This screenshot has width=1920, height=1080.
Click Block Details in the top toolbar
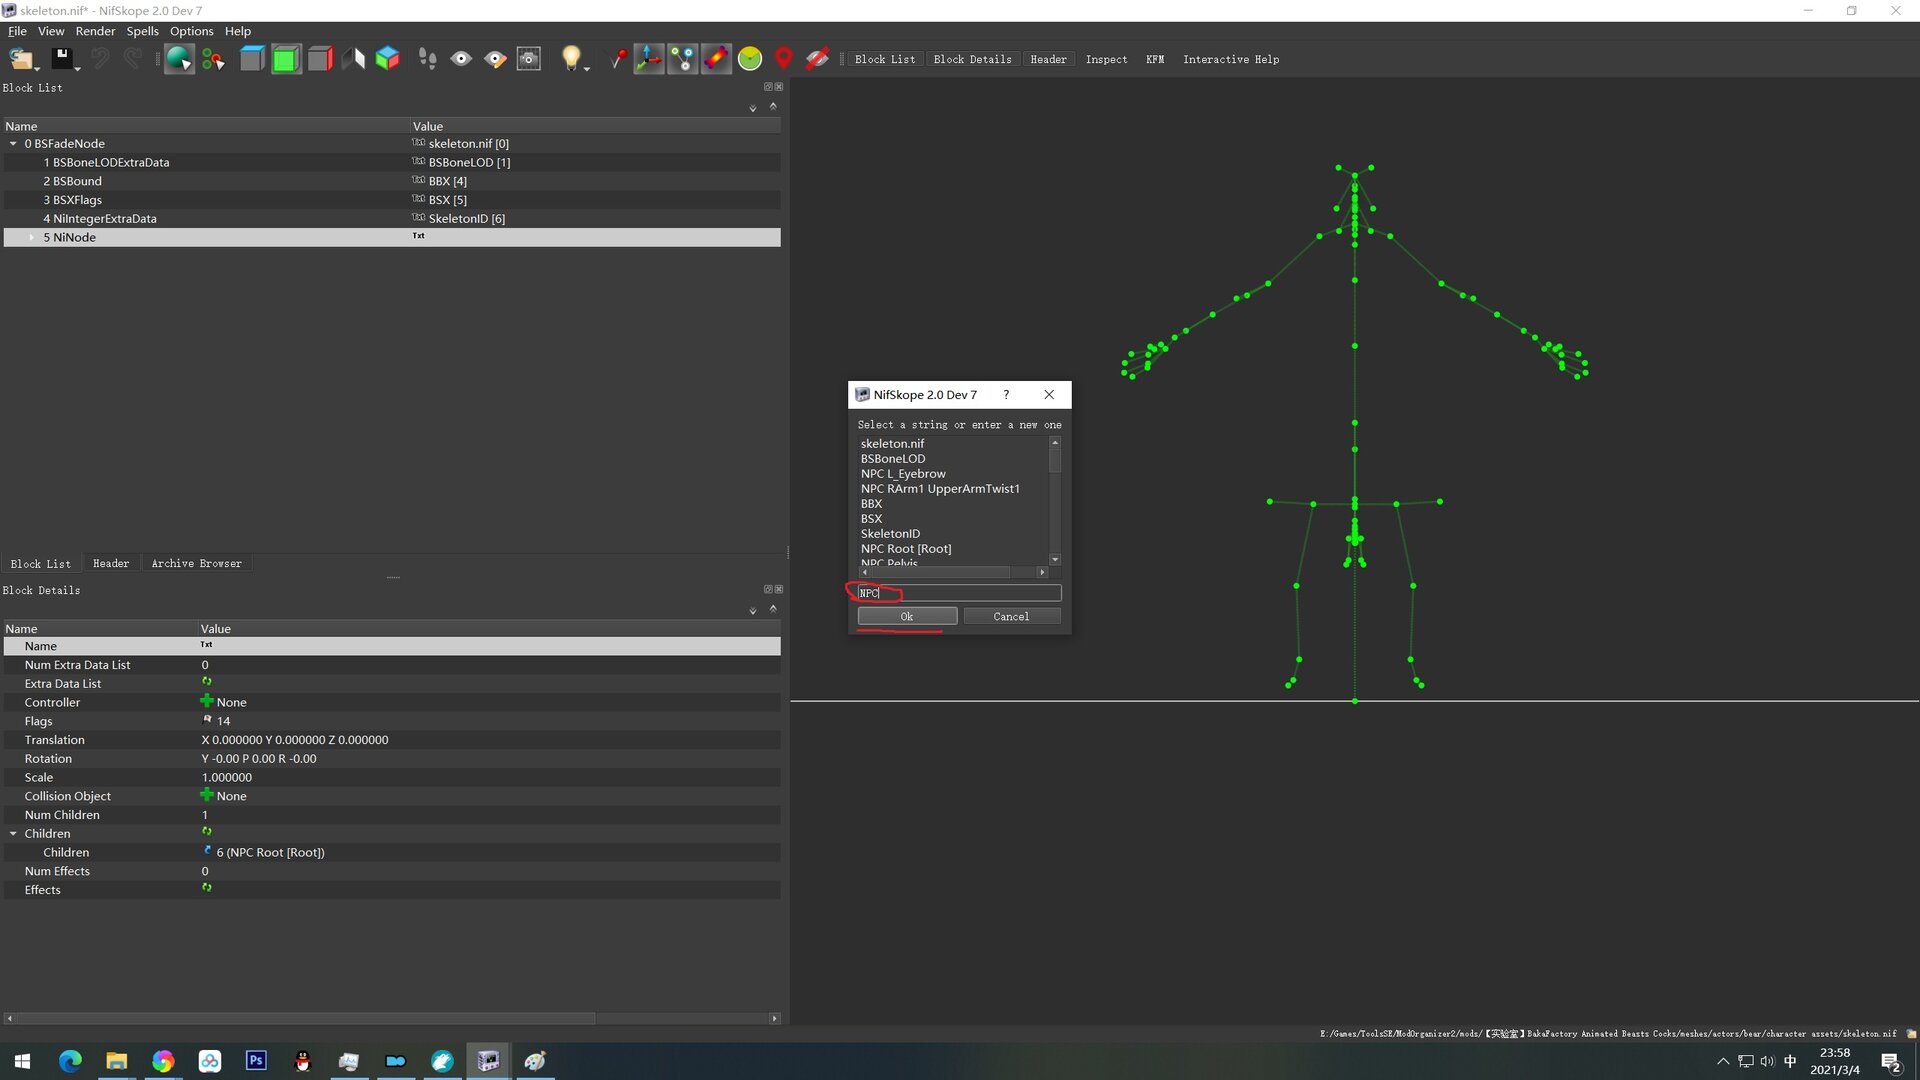point(972,60)
